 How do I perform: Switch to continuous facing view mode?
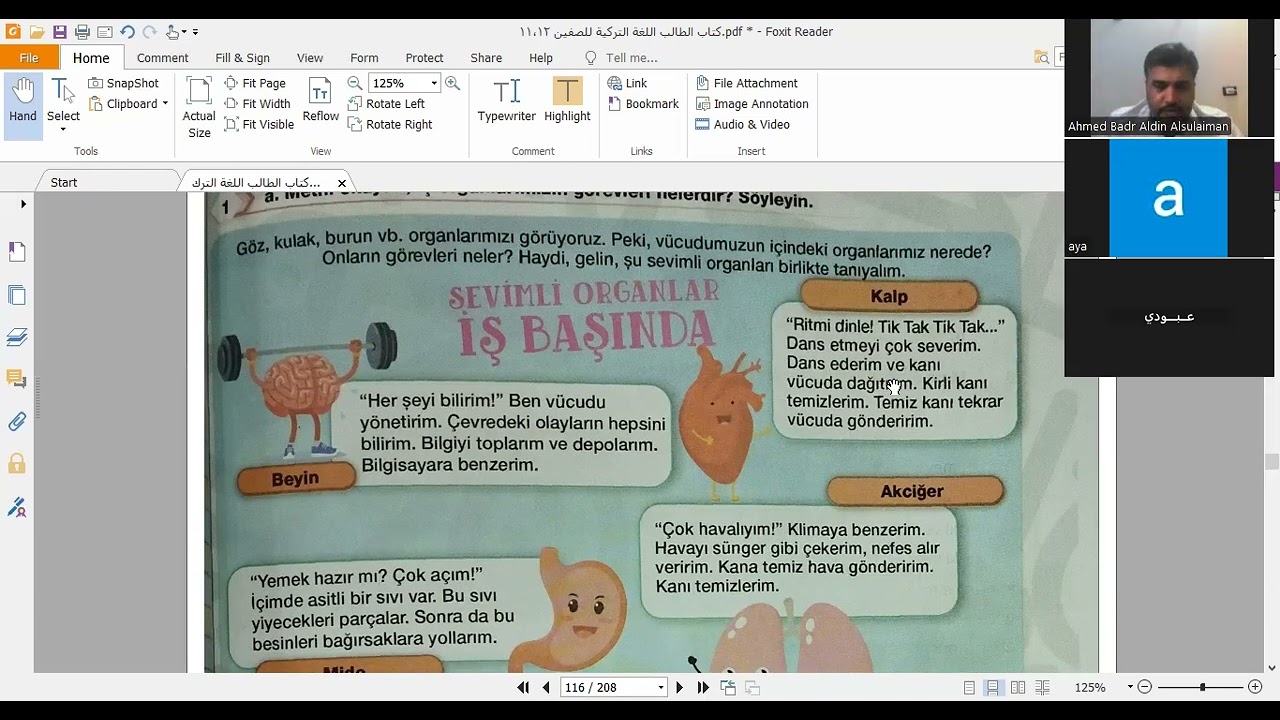pos(1042,688)
